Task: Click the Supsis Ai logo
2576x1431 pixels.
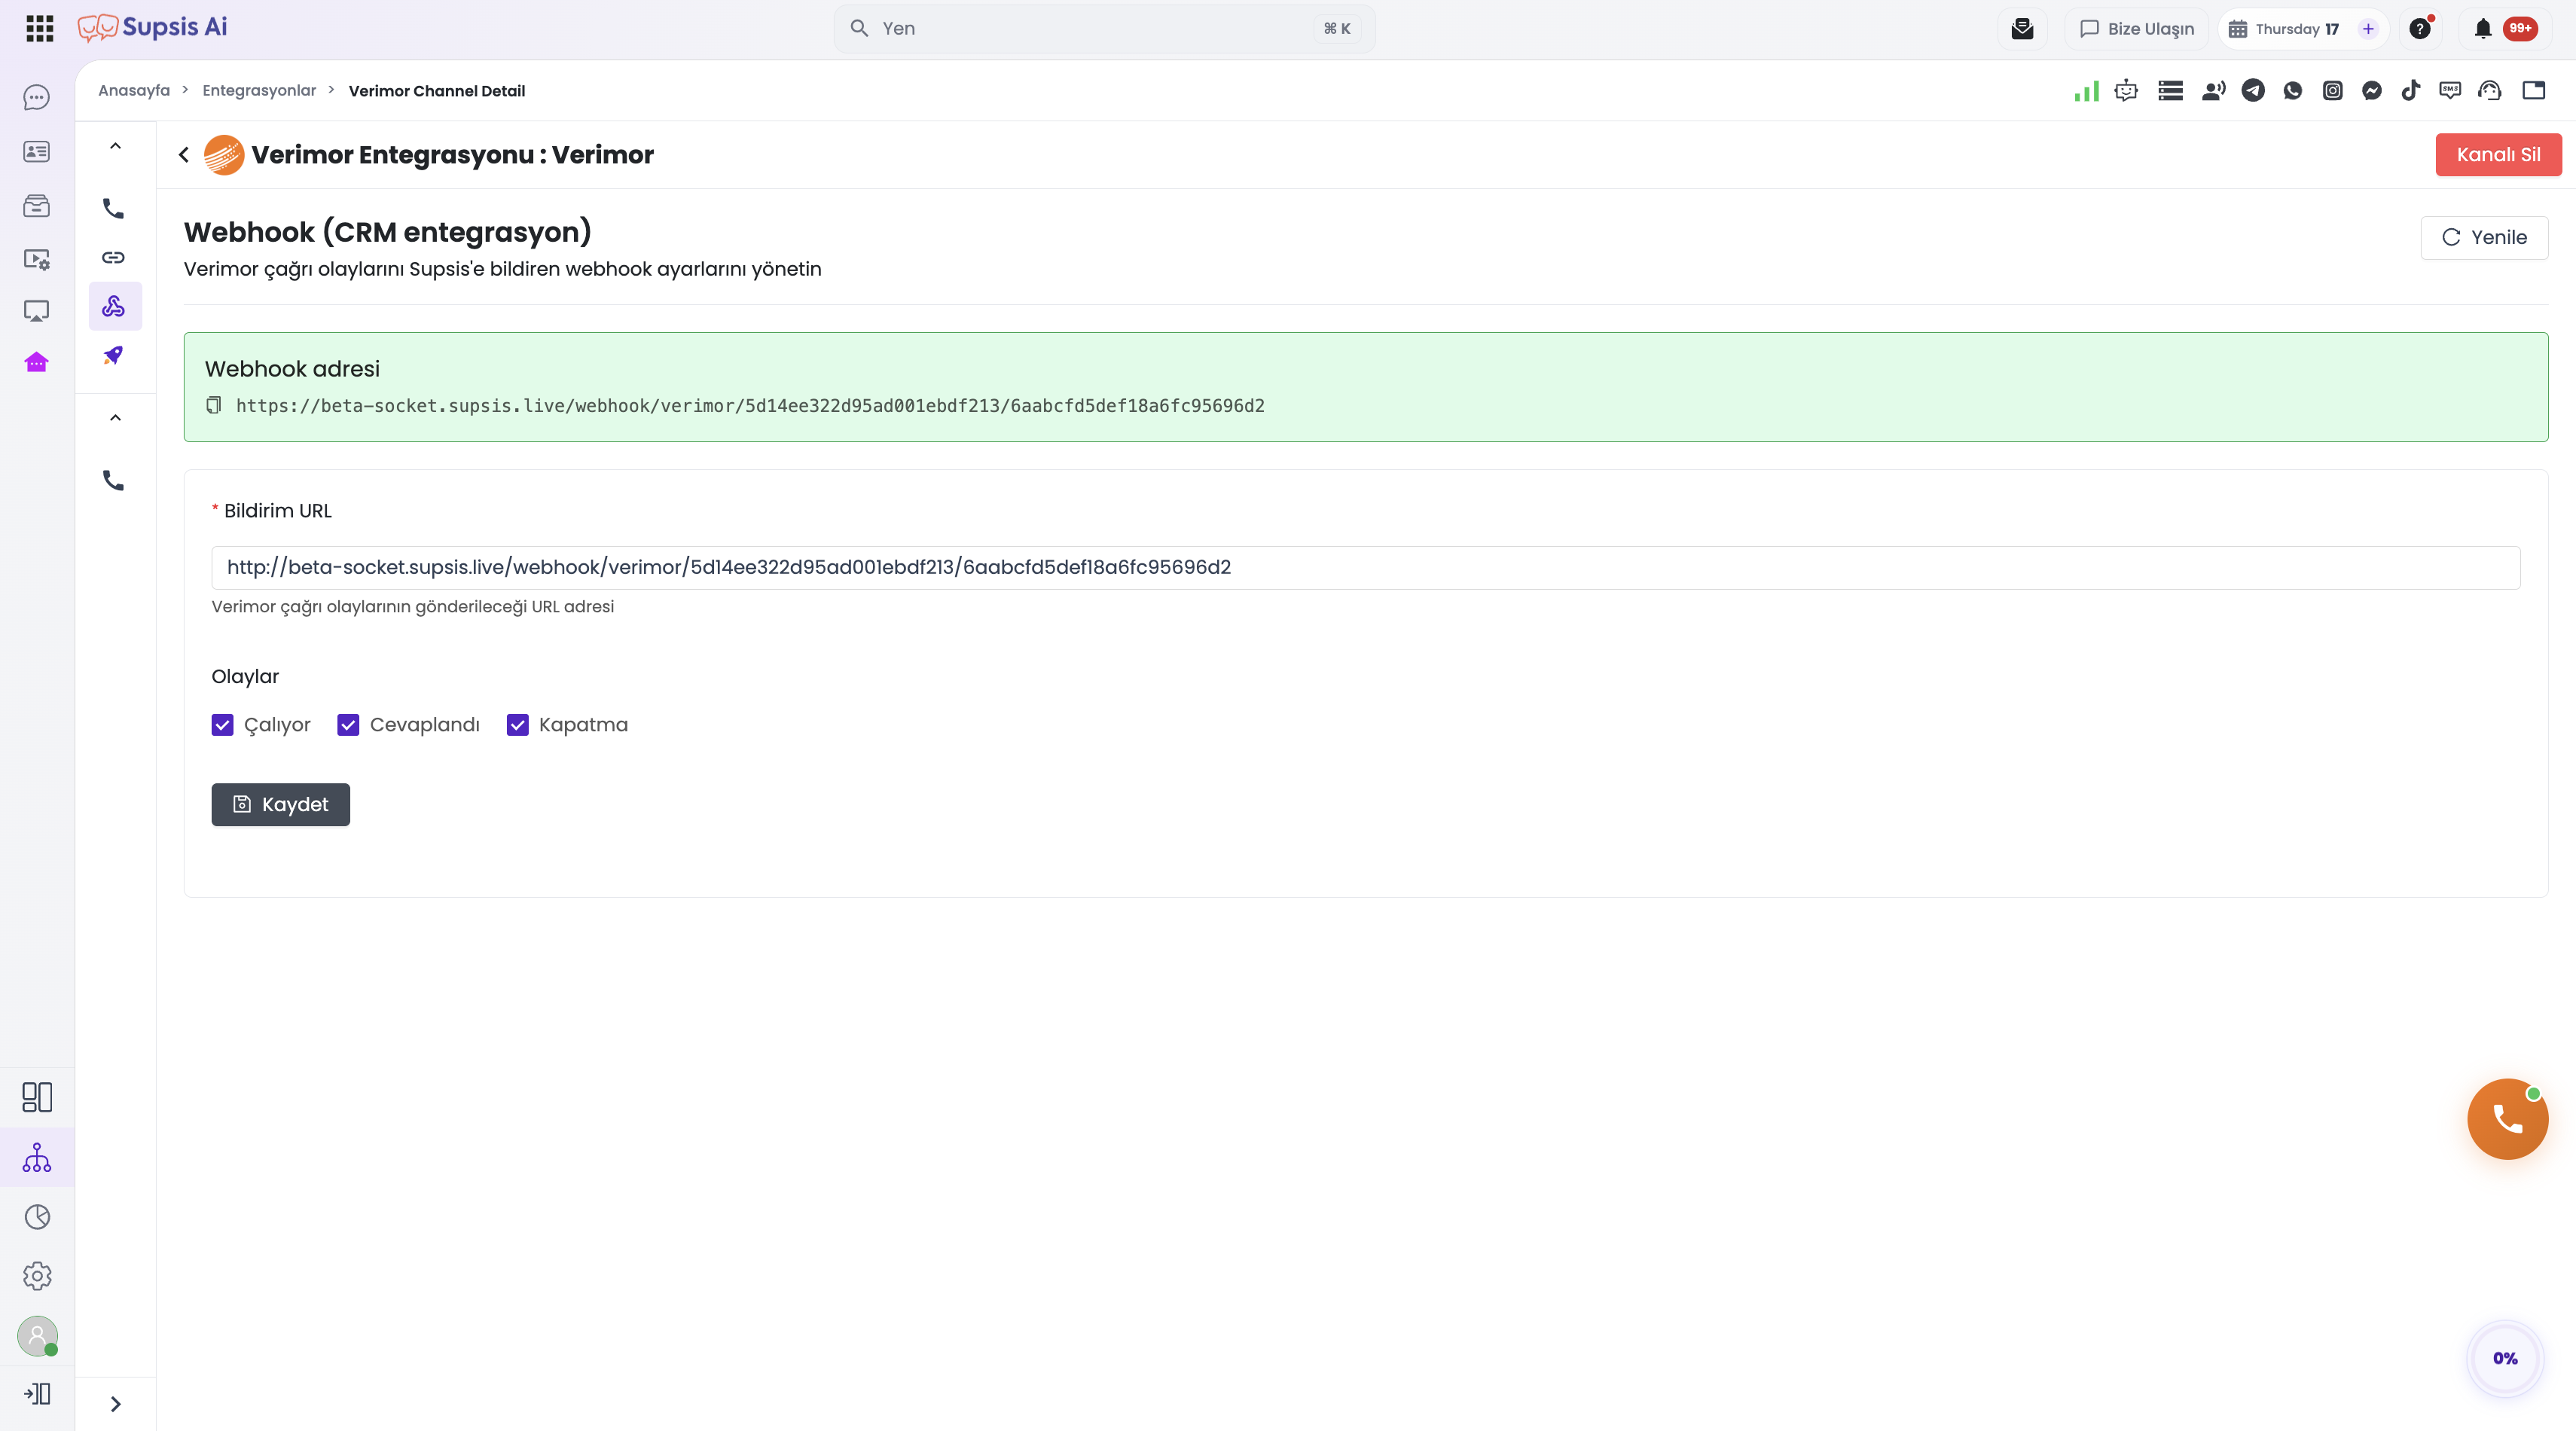Action: (x=153, y=28)
